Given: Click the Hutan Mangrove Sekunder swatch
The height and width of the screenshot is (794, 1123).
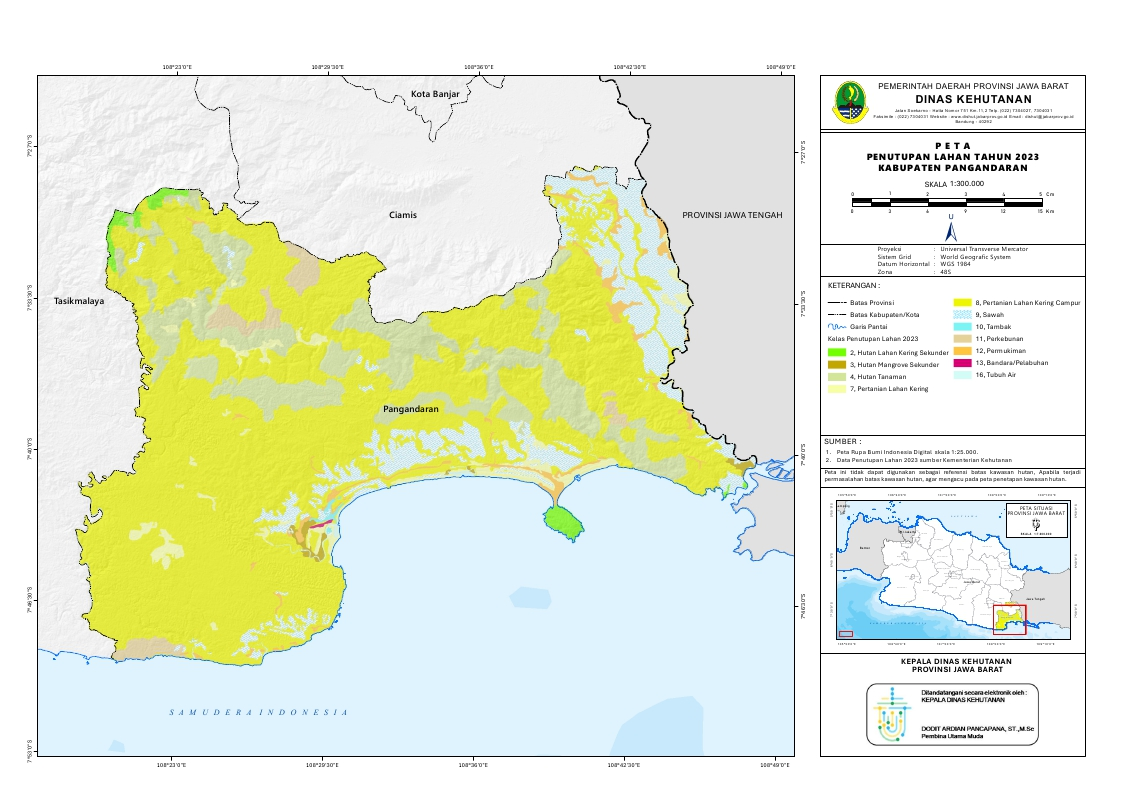Looking at the screenshot, I should coord(838,364).
